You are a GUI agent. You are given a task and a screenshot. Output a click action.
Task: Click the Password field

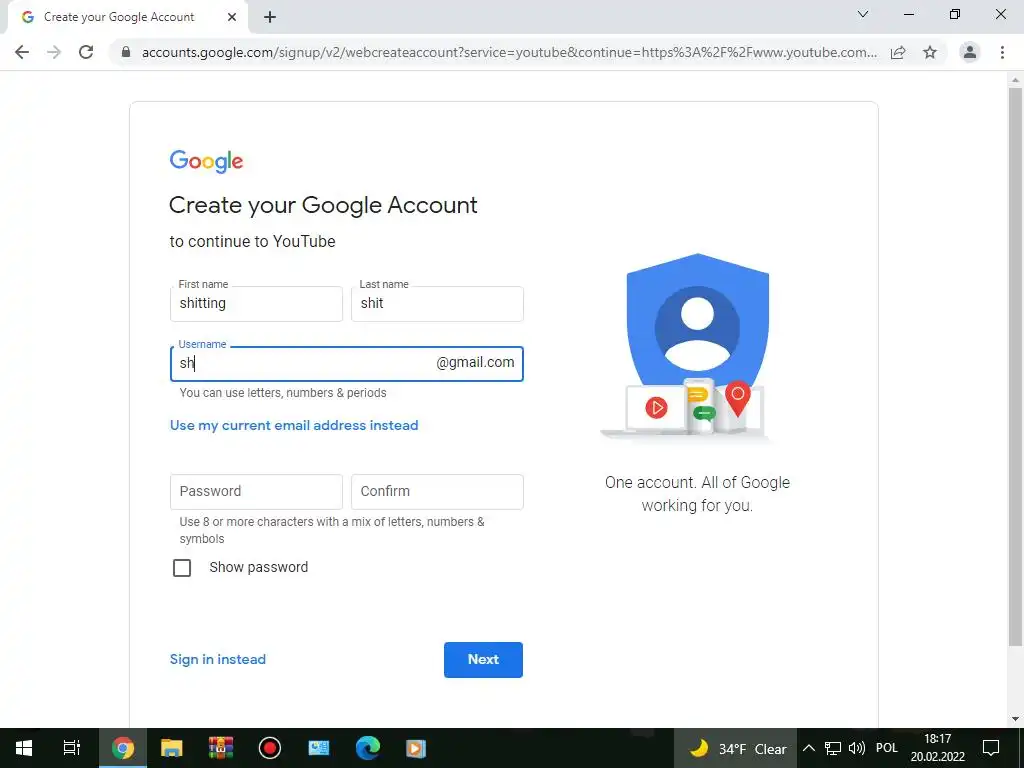[256, 492]
